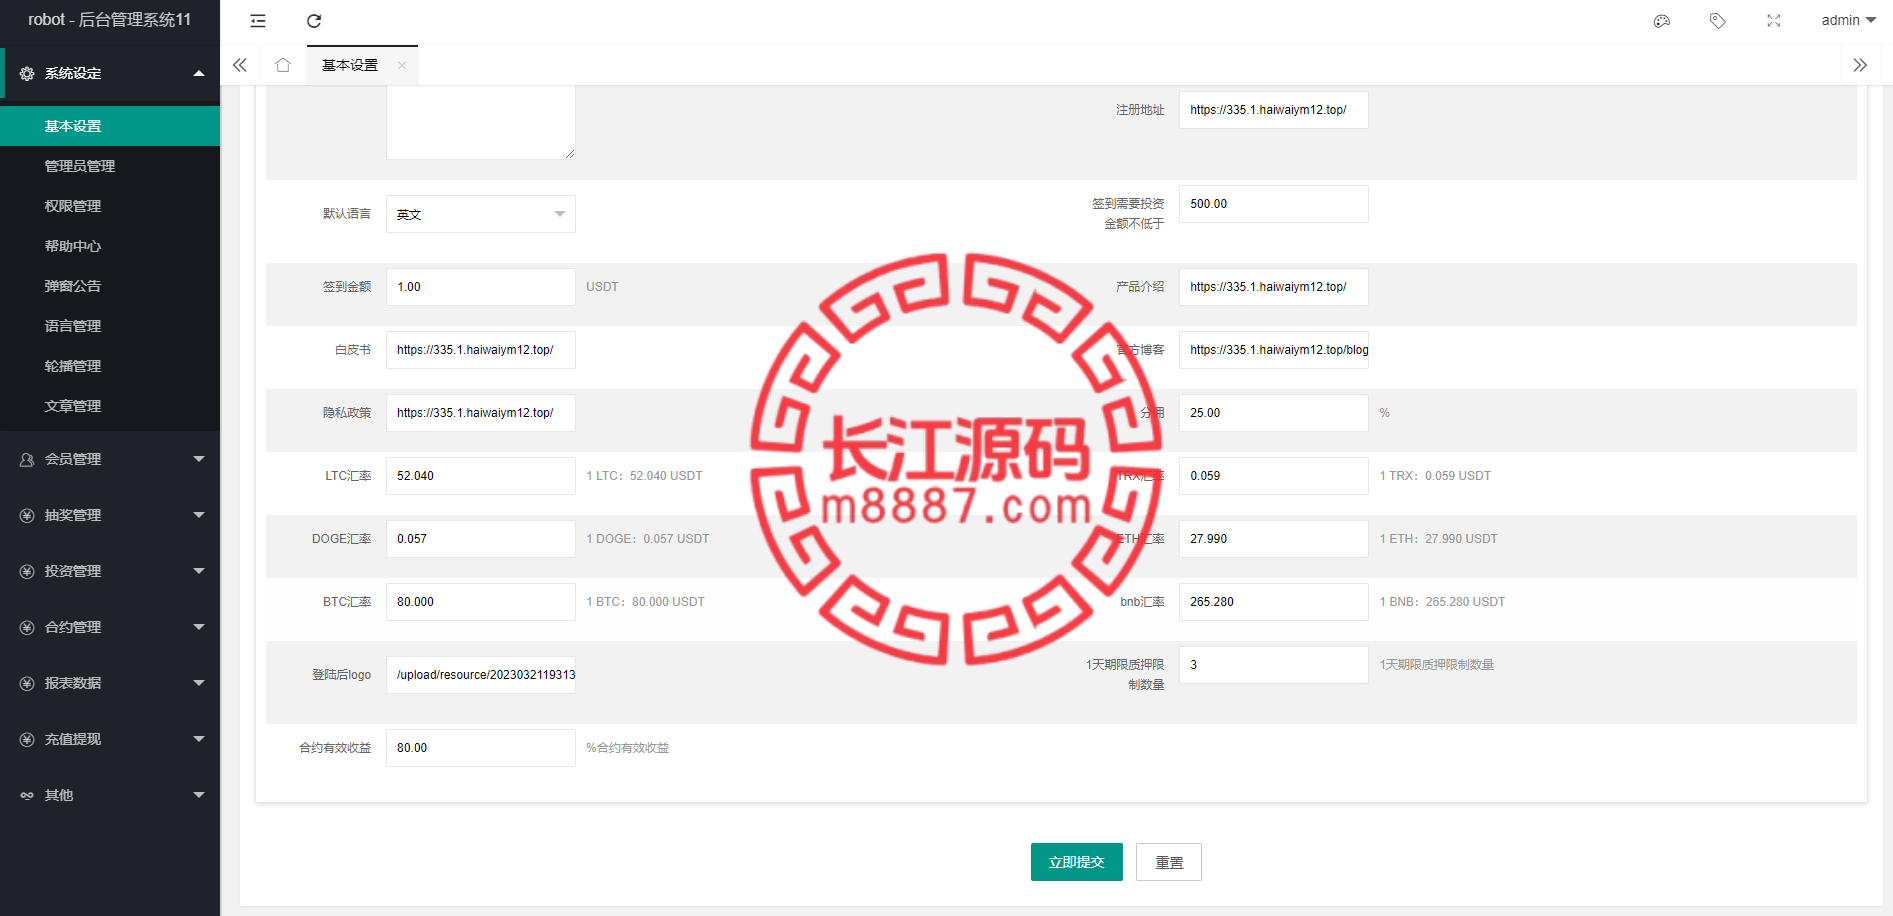This screenshot has height=916, width=1893.
Task: Click the LTC汇率 input field
Action: (481, 476)
